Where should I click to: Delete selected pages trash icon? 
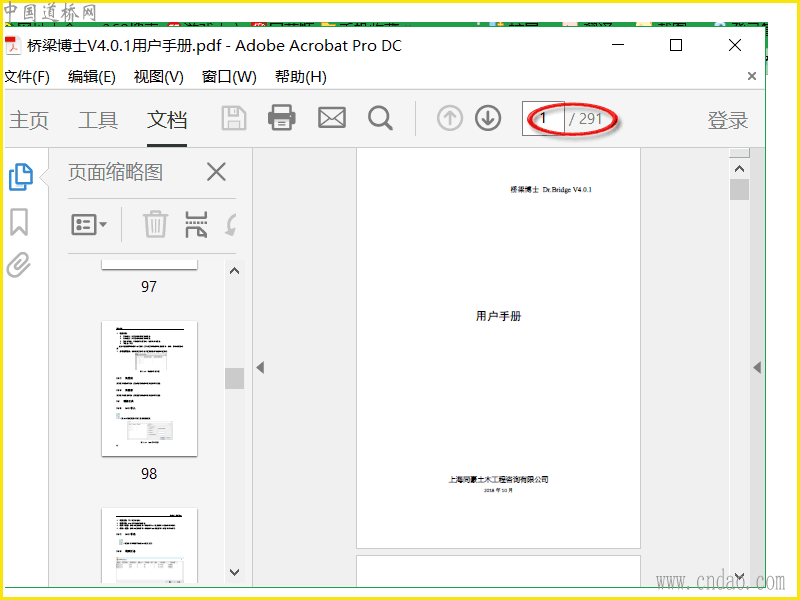(155, 224)
